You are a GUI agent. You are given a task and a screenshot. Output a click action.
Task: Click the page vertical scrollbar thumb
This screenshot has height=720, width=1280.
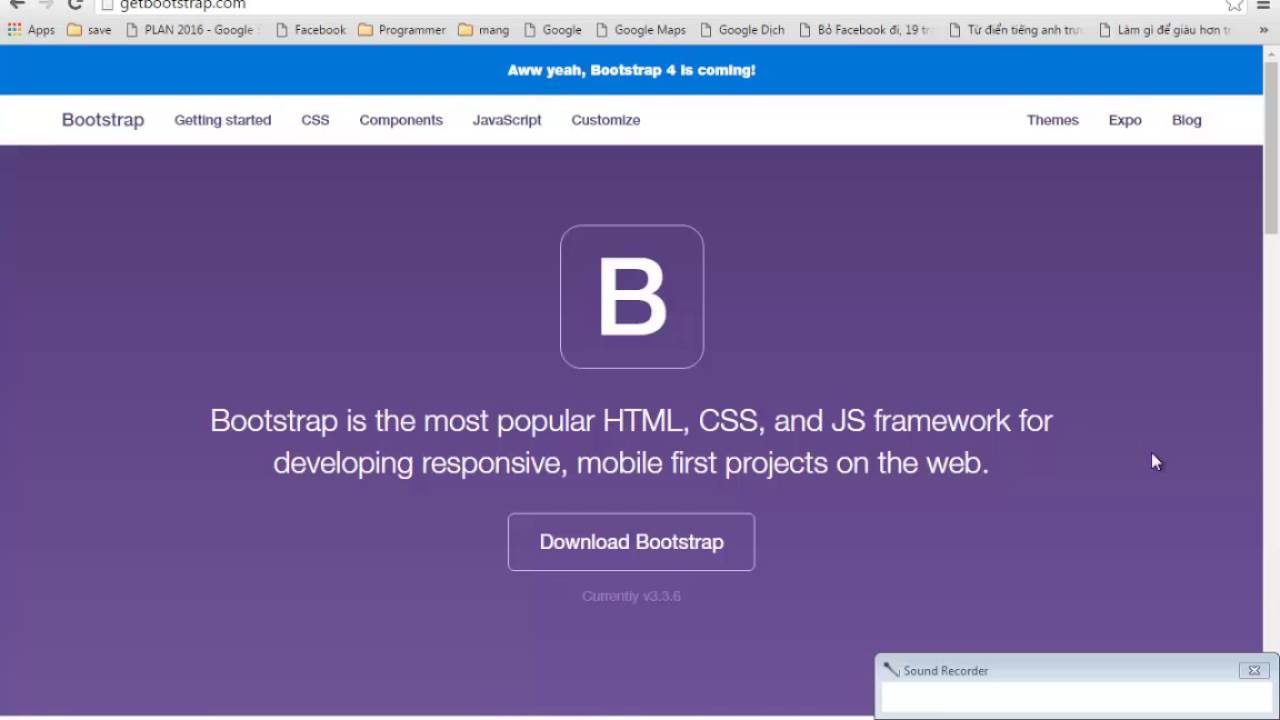1271,149
